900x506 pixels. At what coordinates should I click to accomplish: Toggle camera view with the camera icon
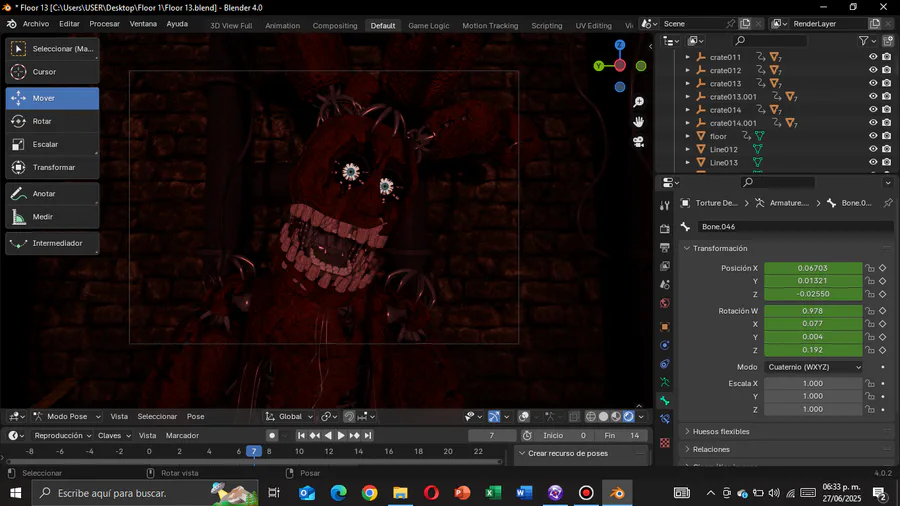click(x=638, y=141)
